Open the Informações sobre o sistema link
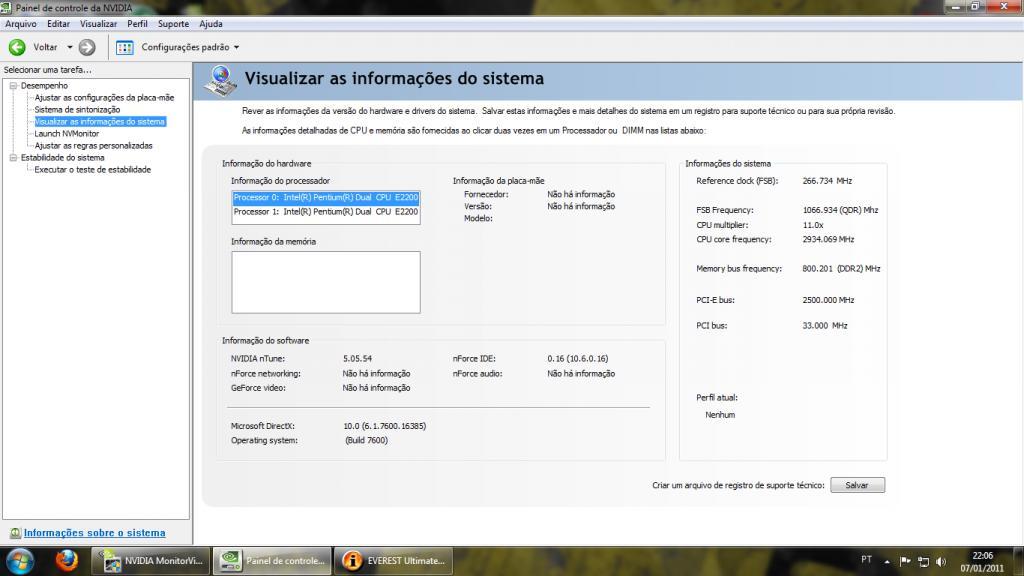Viewport: 1024px width, 576px height. click(95, 533)
